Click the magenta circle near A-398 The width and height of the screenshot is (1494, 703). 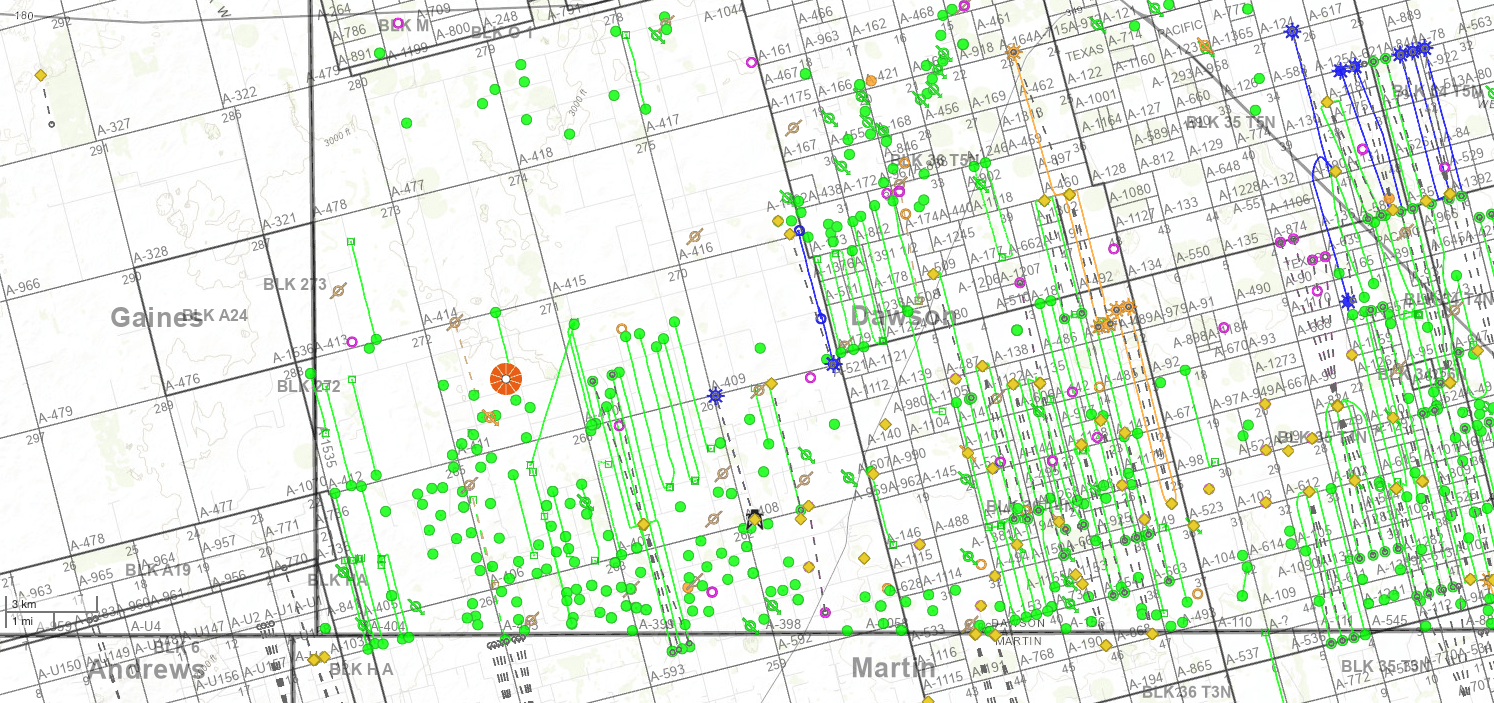click(825, 613)
